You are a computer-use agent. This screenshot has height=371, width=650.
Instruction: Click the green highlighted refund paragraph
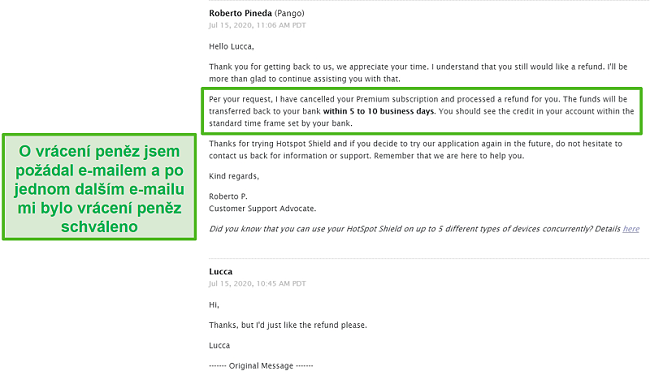(422, 111)
